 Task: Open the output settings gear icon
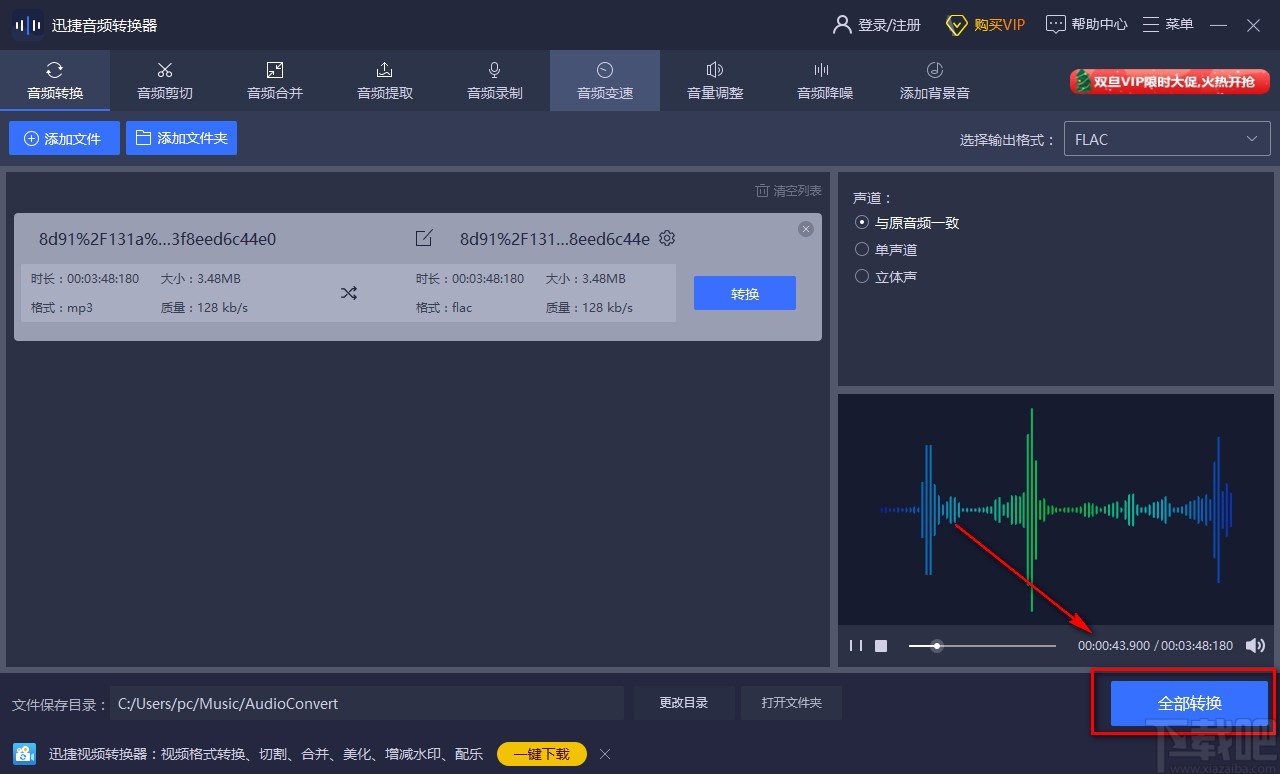coord(667,238)
